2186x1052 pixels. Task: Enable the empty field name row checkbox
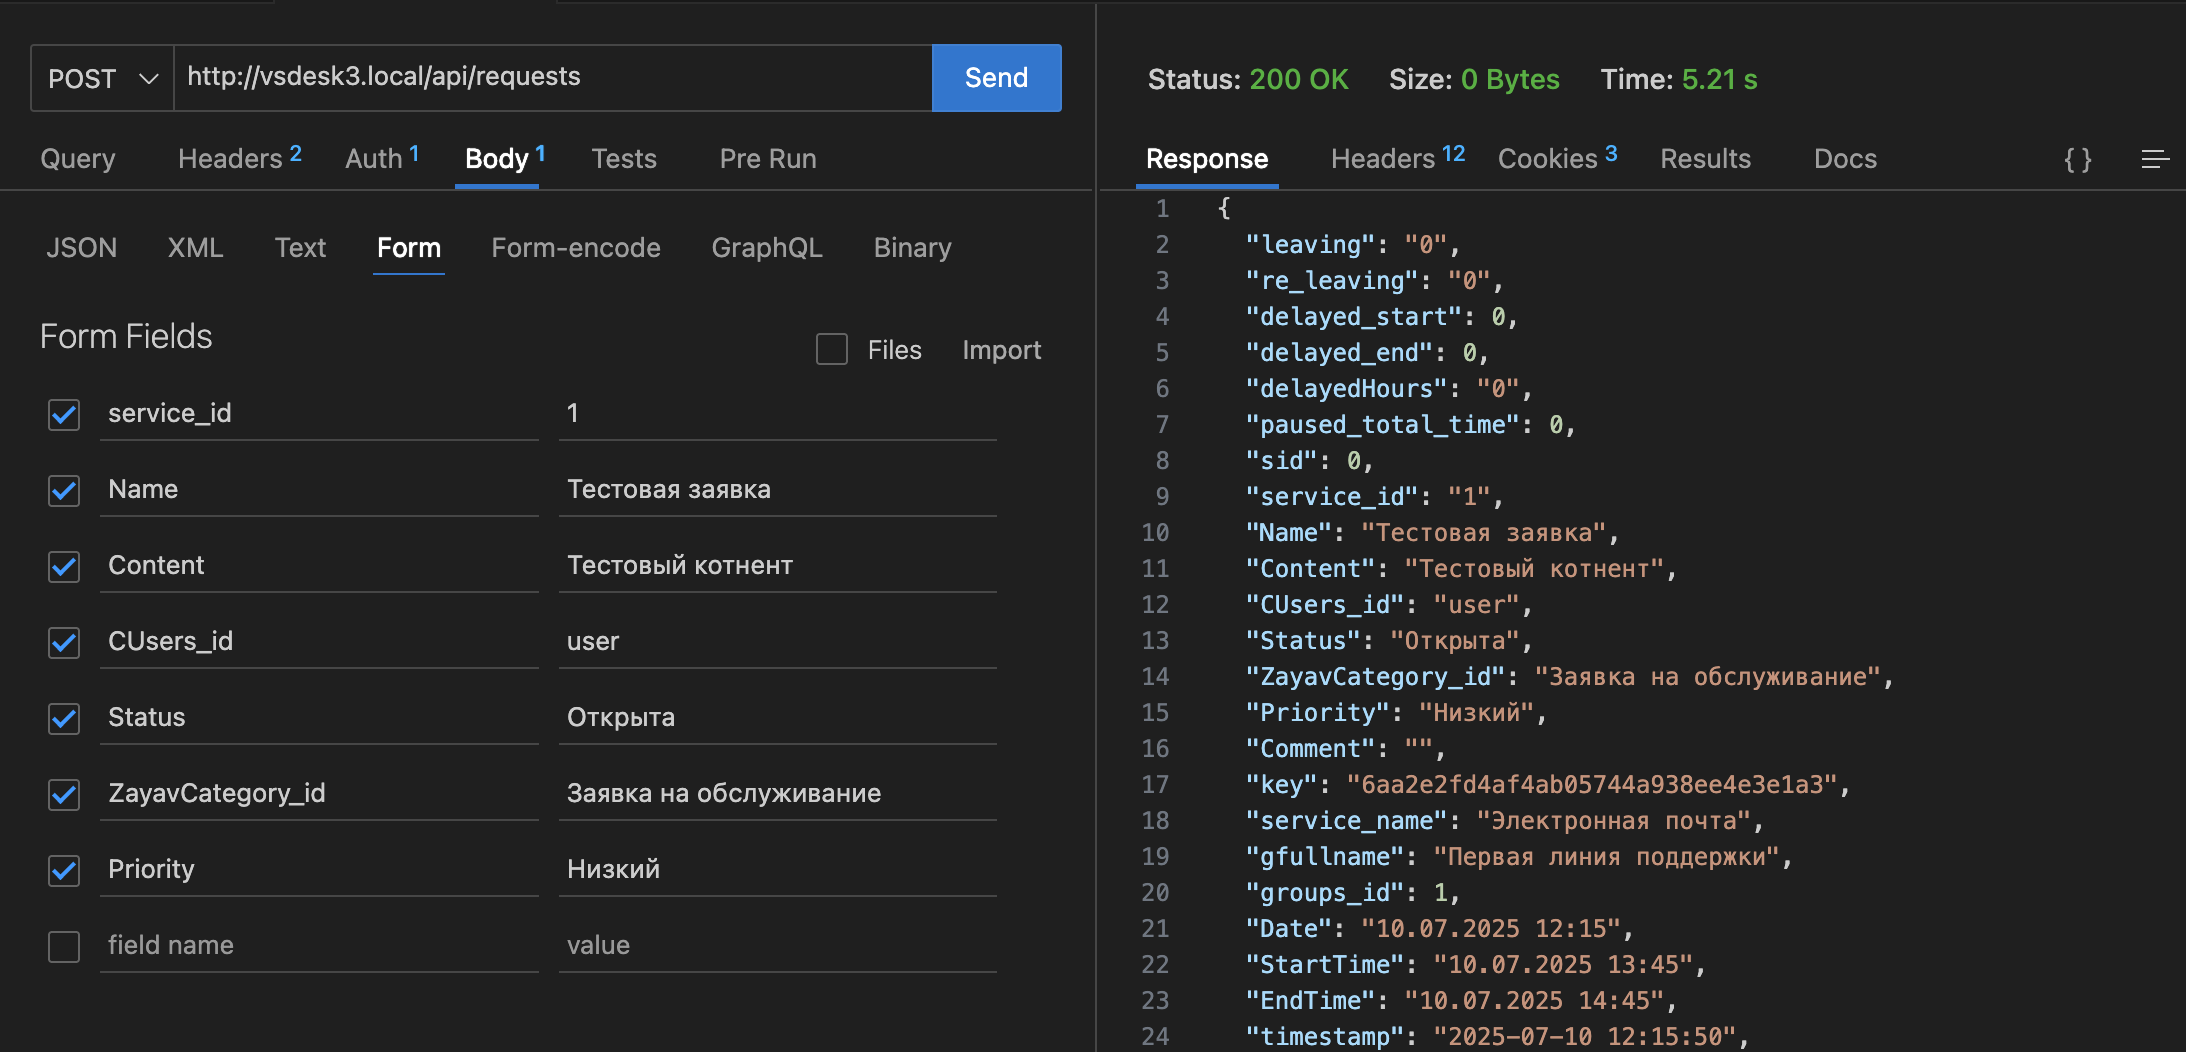(64, 946)
